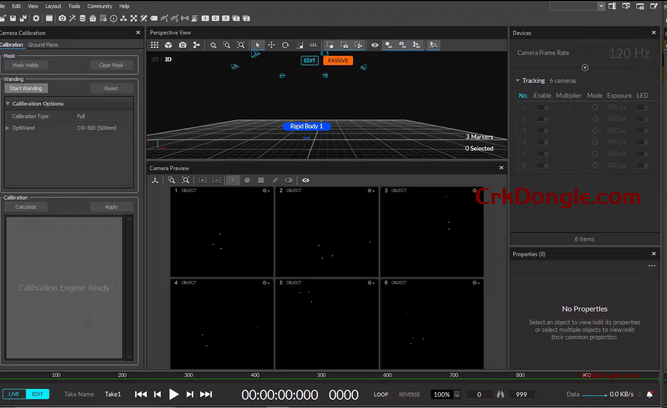Collapse the Calibration Options section
This screenshot has width=667, height=408.
(8, 103)
